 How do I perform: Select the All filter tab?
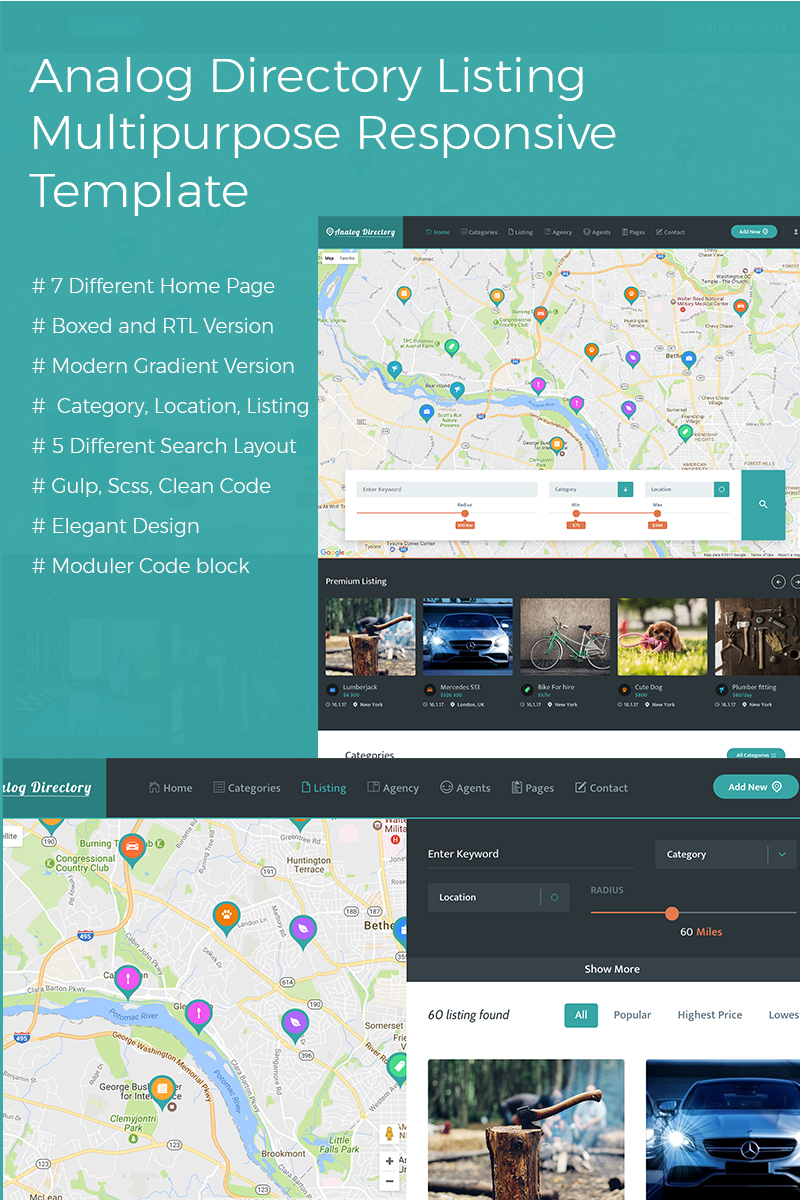[x=581, y=1015]
